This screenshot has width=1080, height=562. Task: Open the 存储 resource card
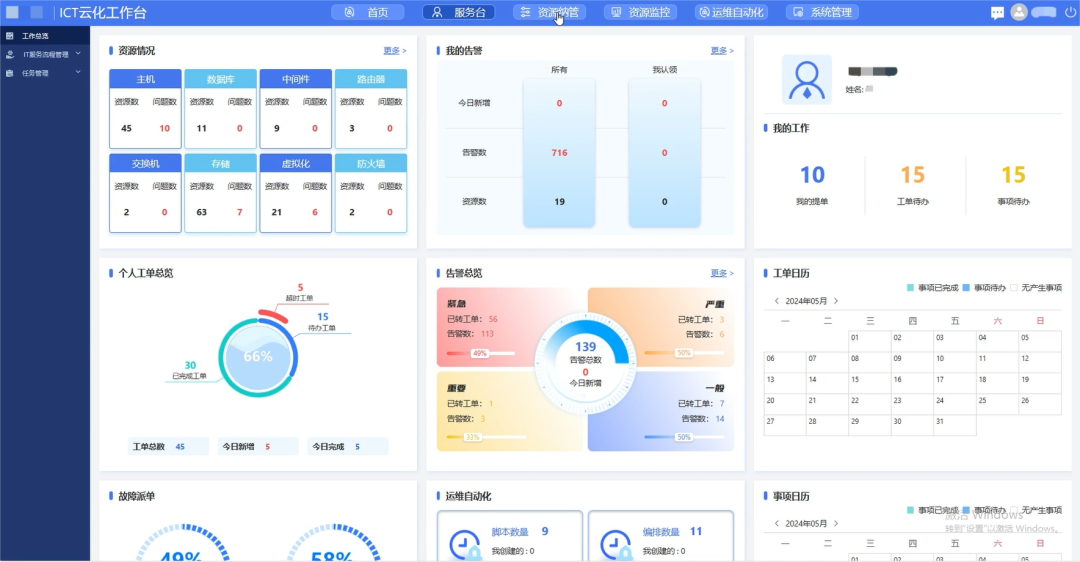tap(220, 194)
